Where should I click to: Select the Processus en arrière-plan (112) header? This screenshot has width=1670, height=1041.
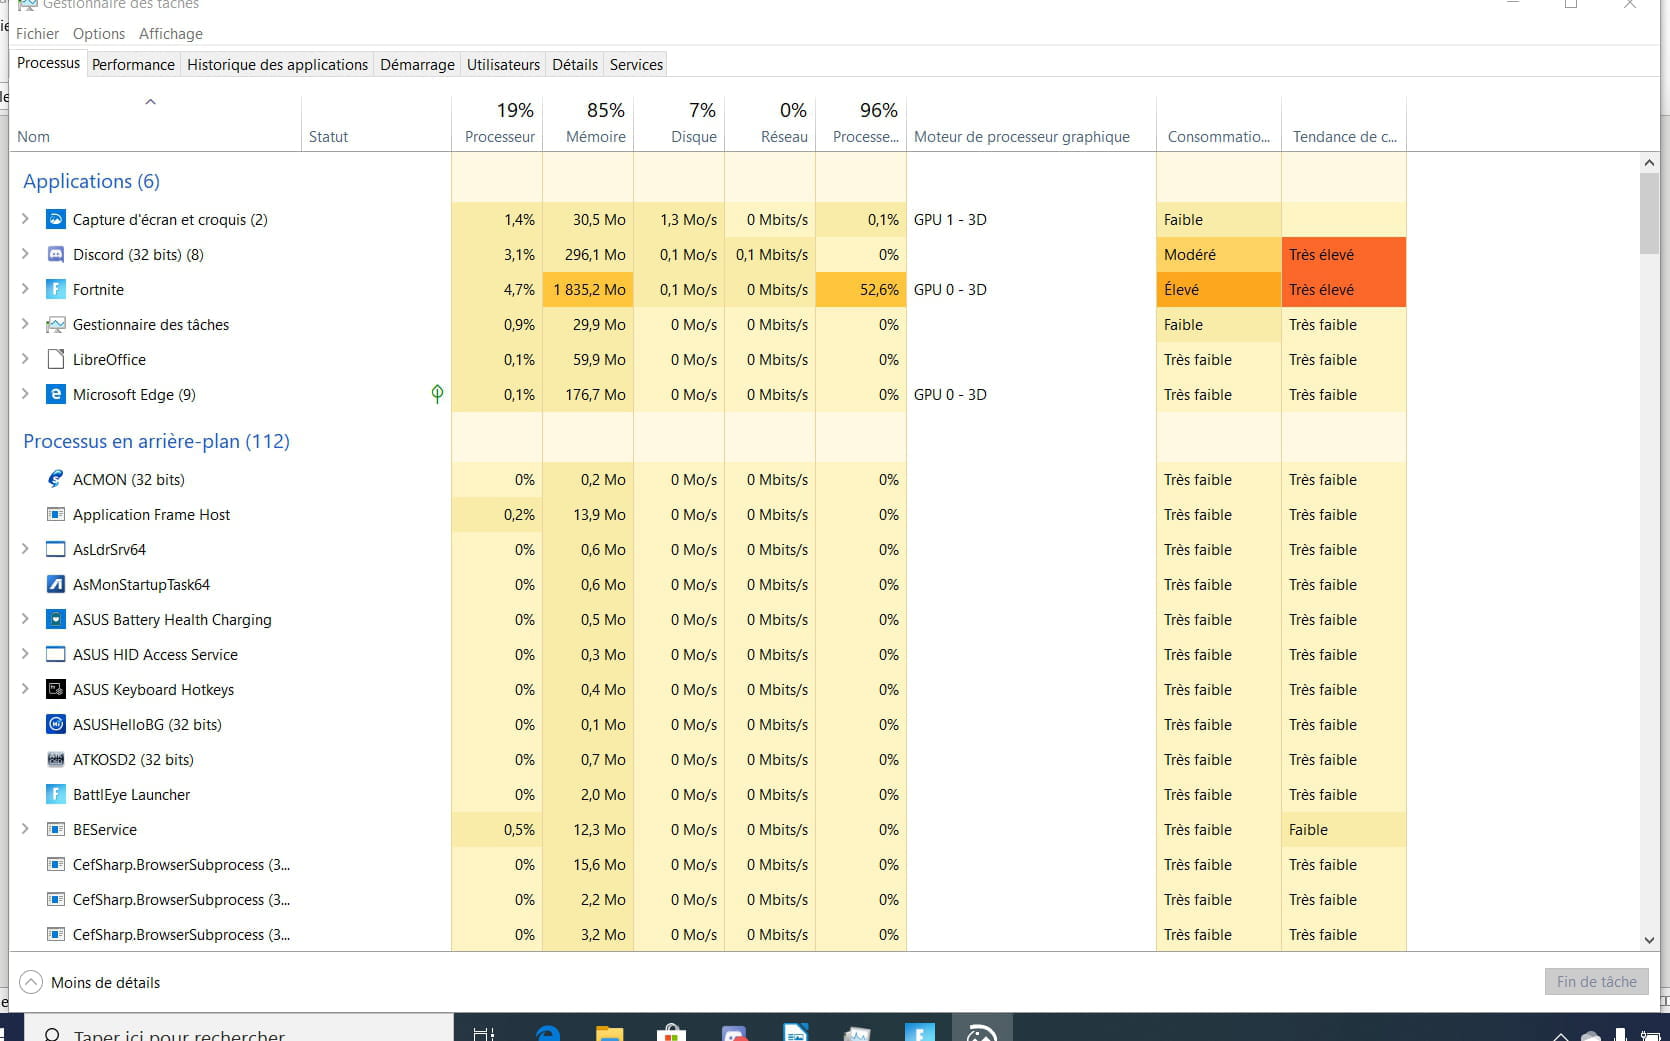[156, 441]
